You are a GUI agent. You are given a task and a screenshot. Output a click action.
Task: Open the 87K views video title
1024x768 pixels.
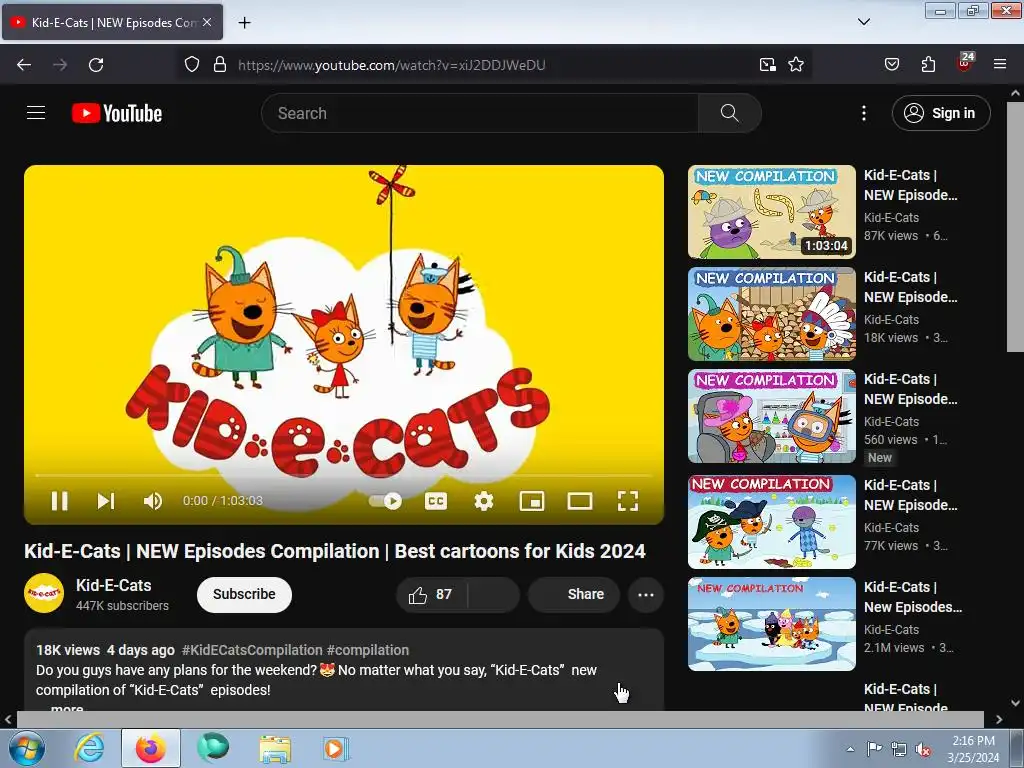pyautogui.click(x=910, y=185)
